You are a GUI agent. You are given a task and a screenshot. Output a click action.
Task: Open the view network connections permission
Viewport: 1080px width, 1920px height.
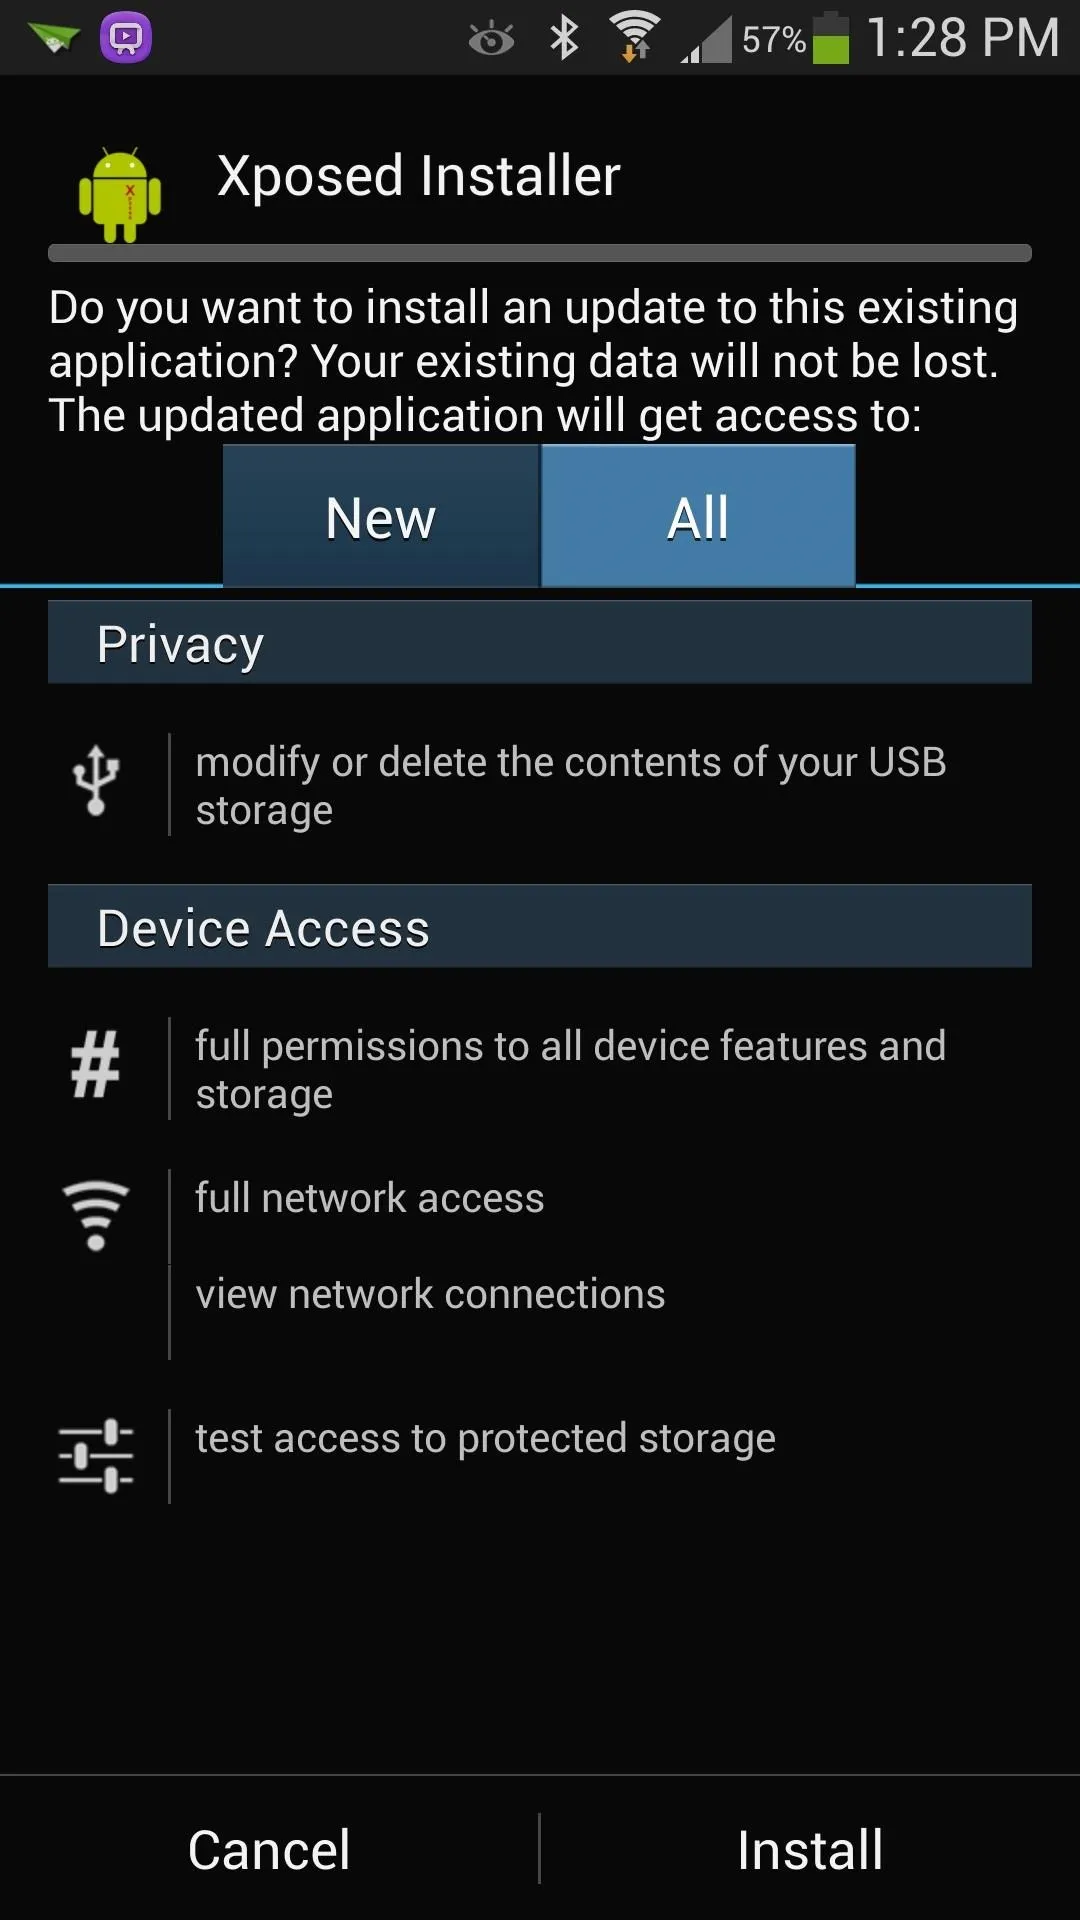click(430, 1294)
